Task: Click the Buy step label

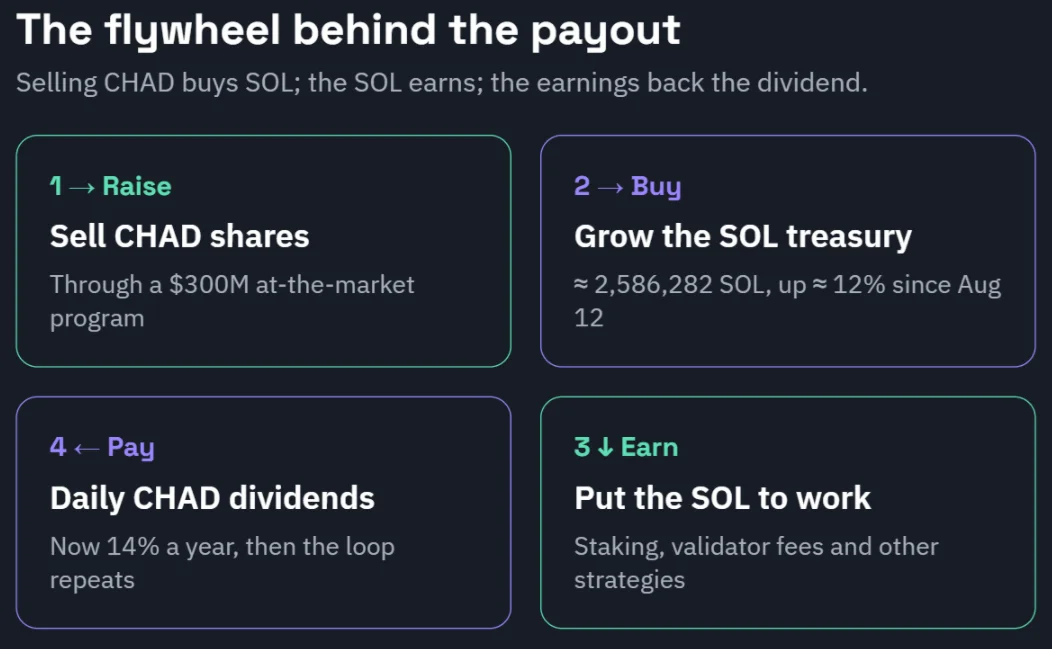Action: [656, 187]
